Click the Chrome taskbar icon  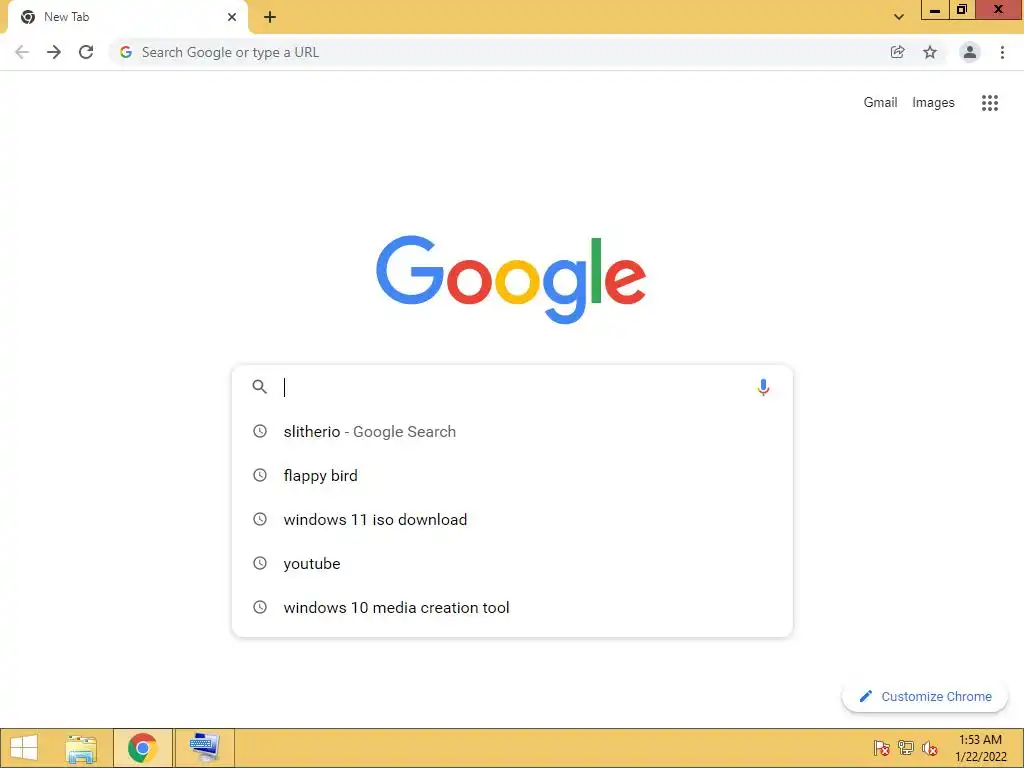tap(143, 748)
